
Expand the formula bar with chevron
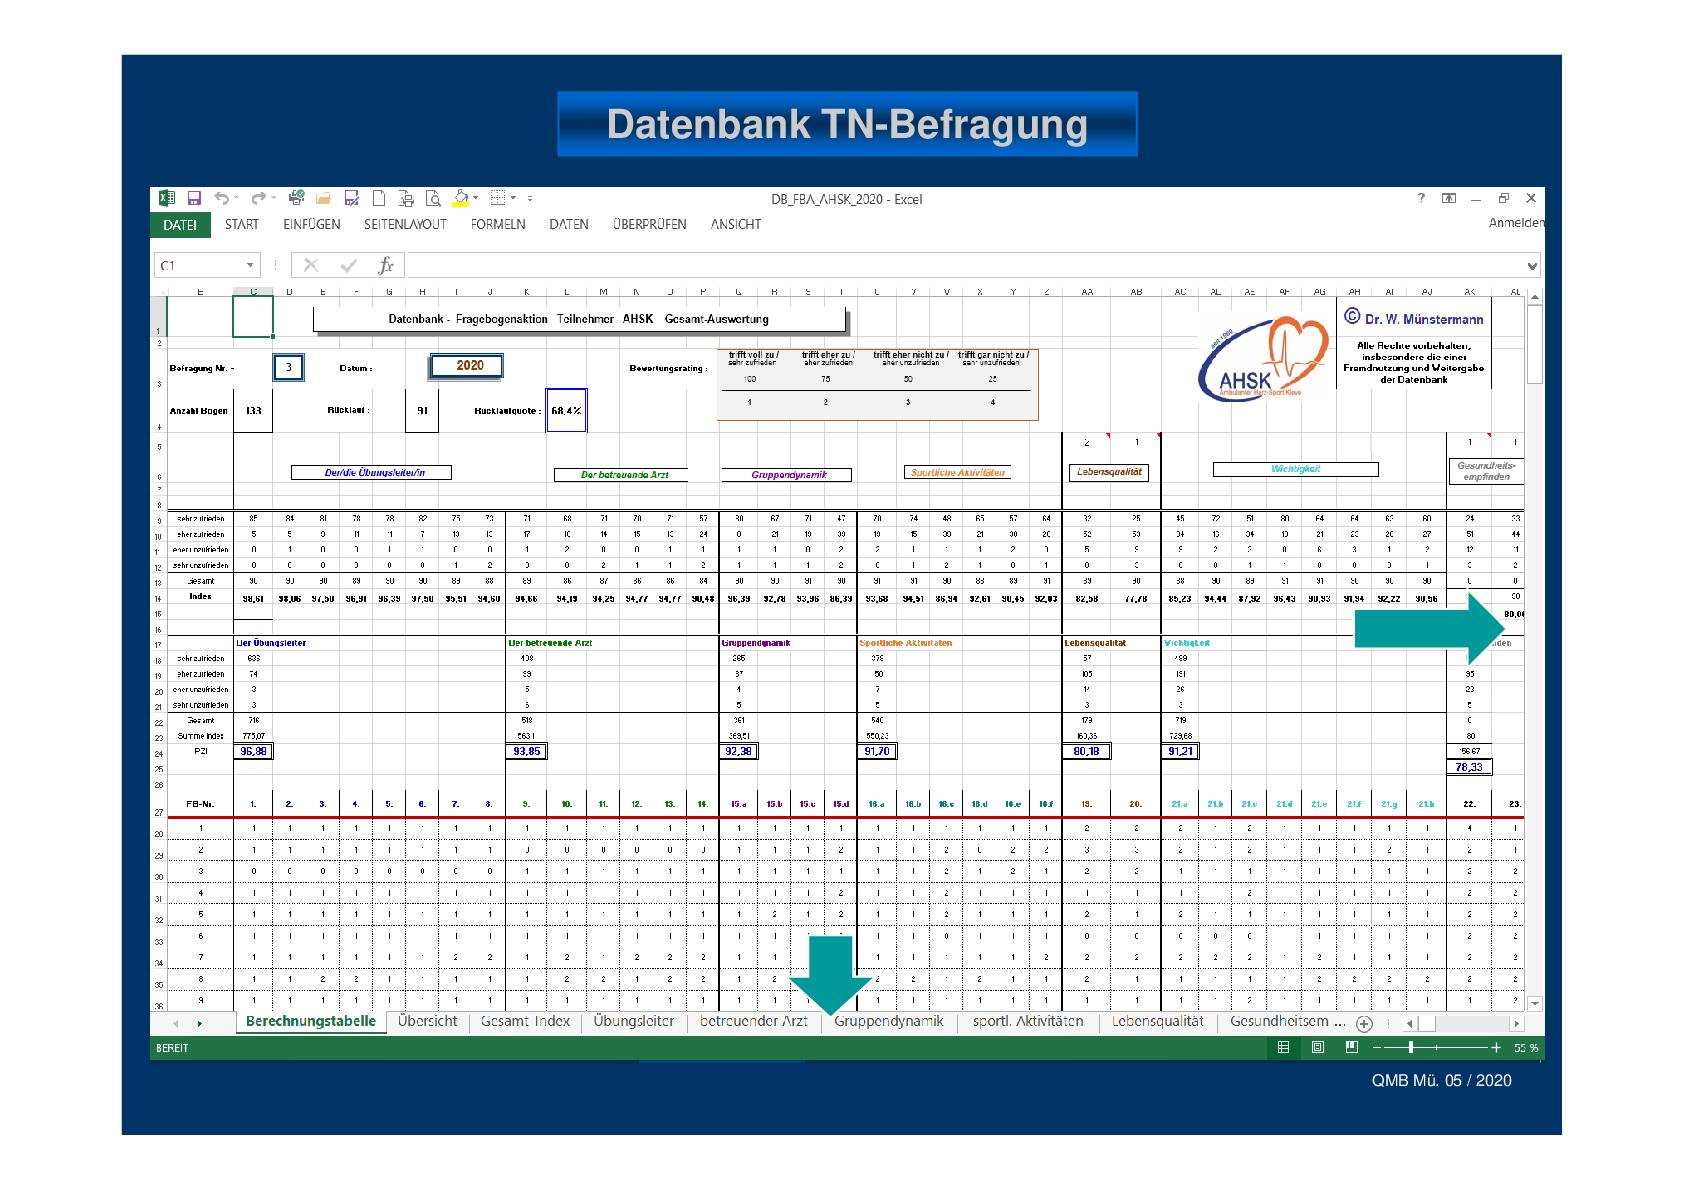[1532, 266]
